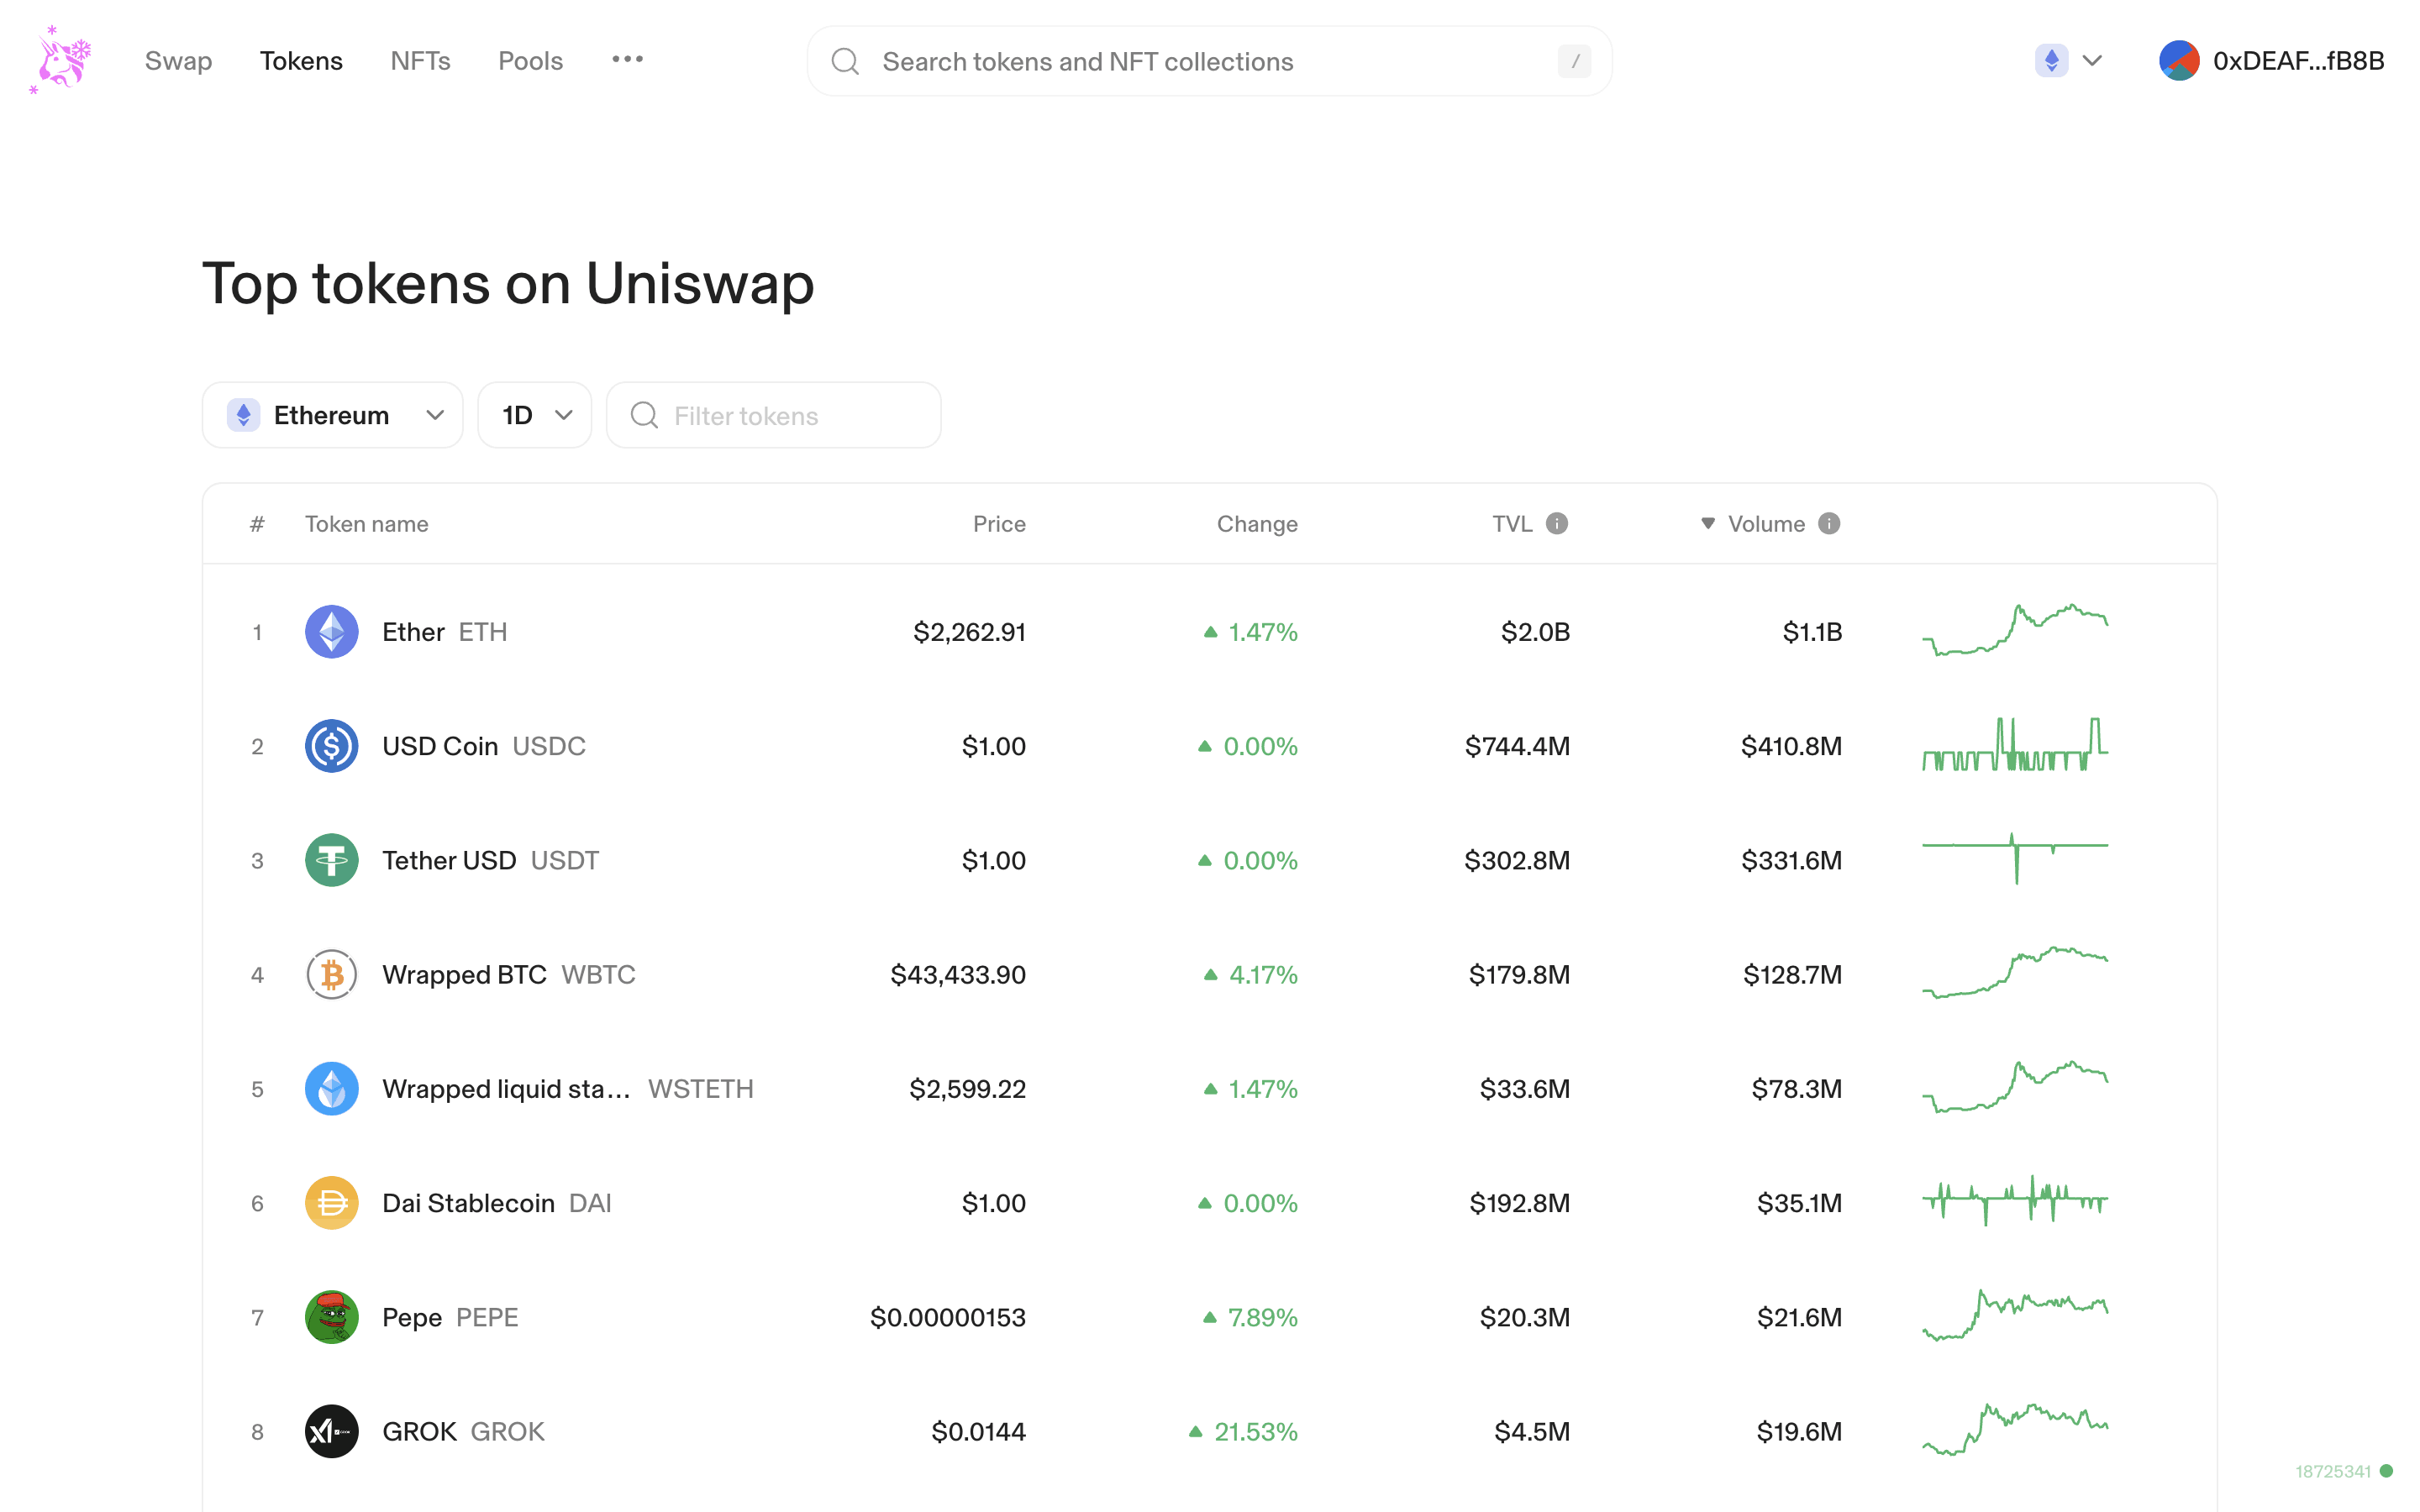Click the Ether price $2,262.91

(x=969, y=632)
